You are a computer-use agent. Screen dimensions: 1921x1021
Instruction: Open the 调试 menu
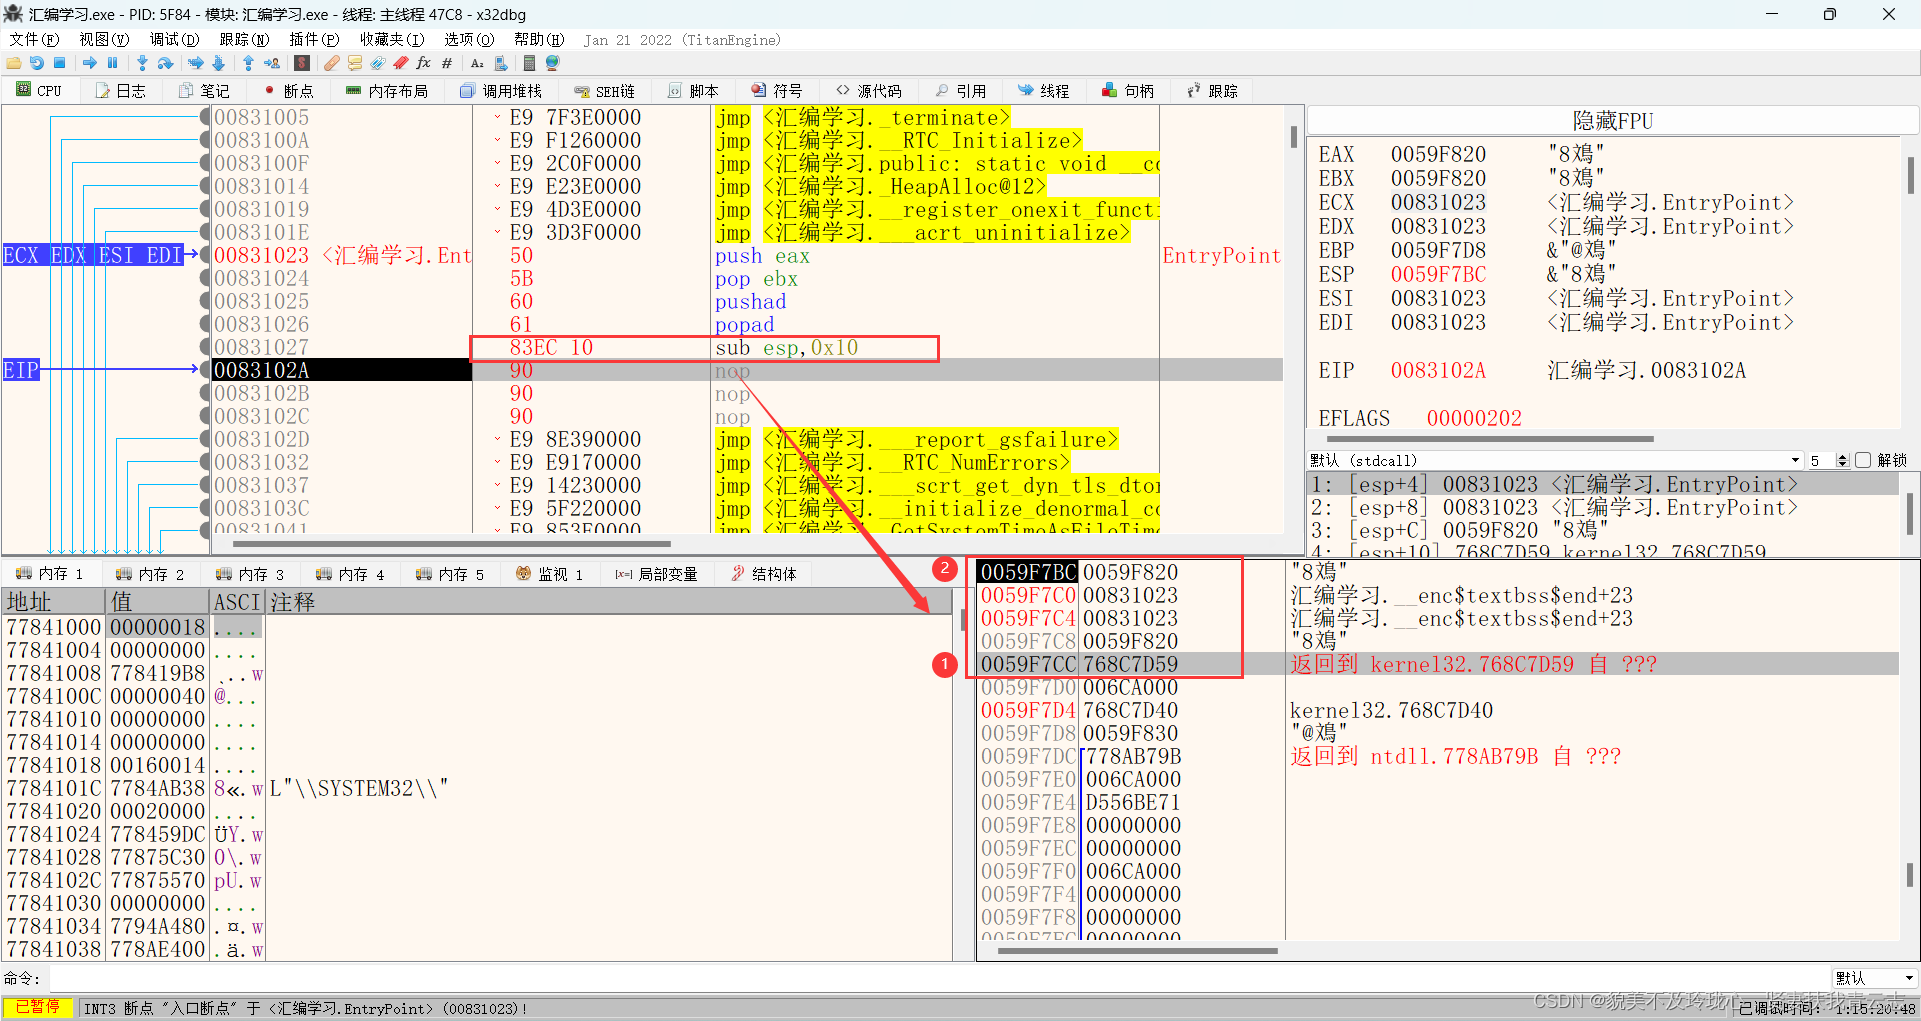[174, 40]
